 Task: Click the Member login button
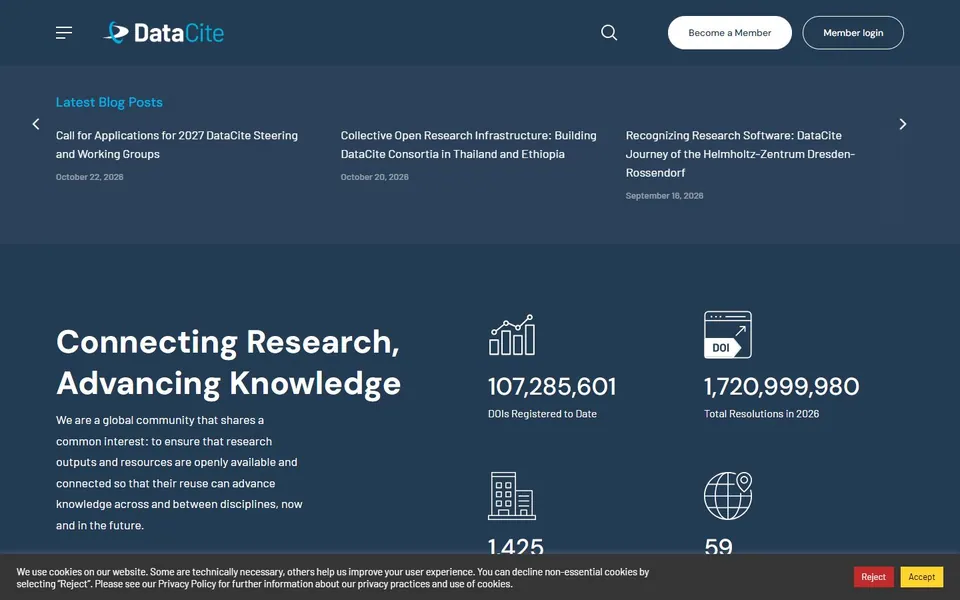click(x=853, y=32)
